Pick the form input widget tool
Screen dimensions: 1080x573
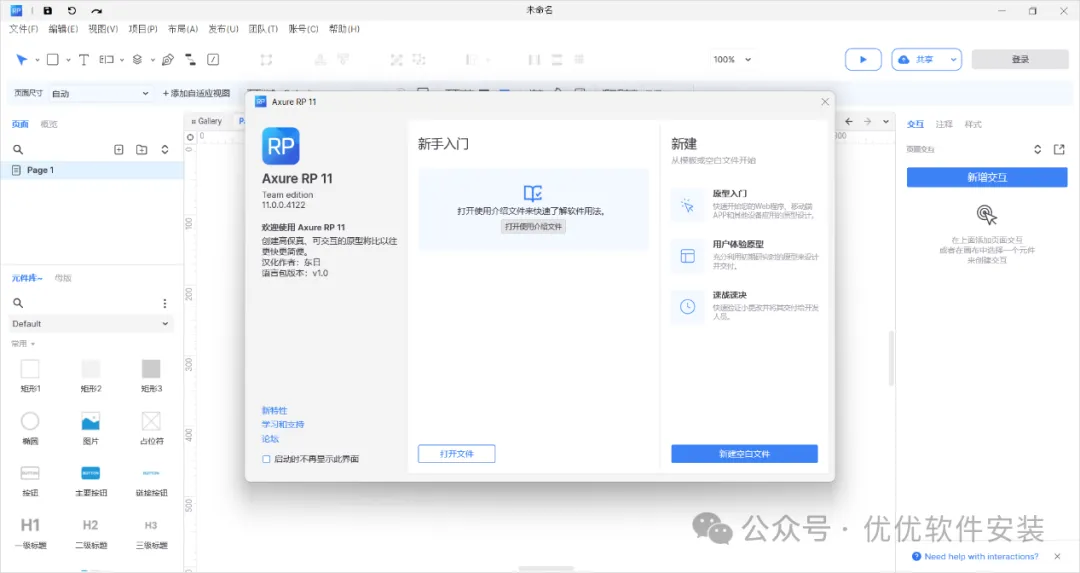coord(106,60)
